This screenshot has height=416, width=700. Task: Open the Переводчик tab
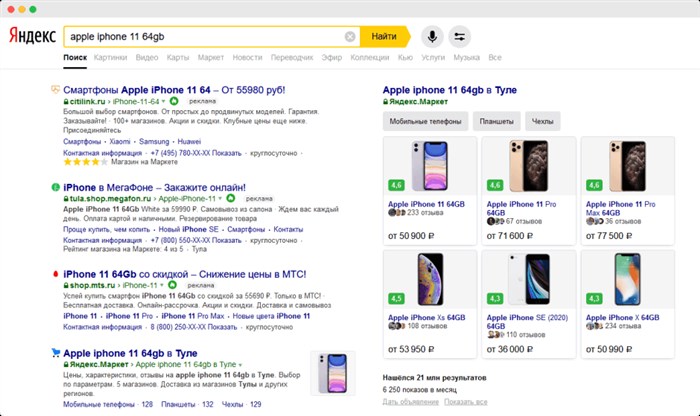(292, 58)
